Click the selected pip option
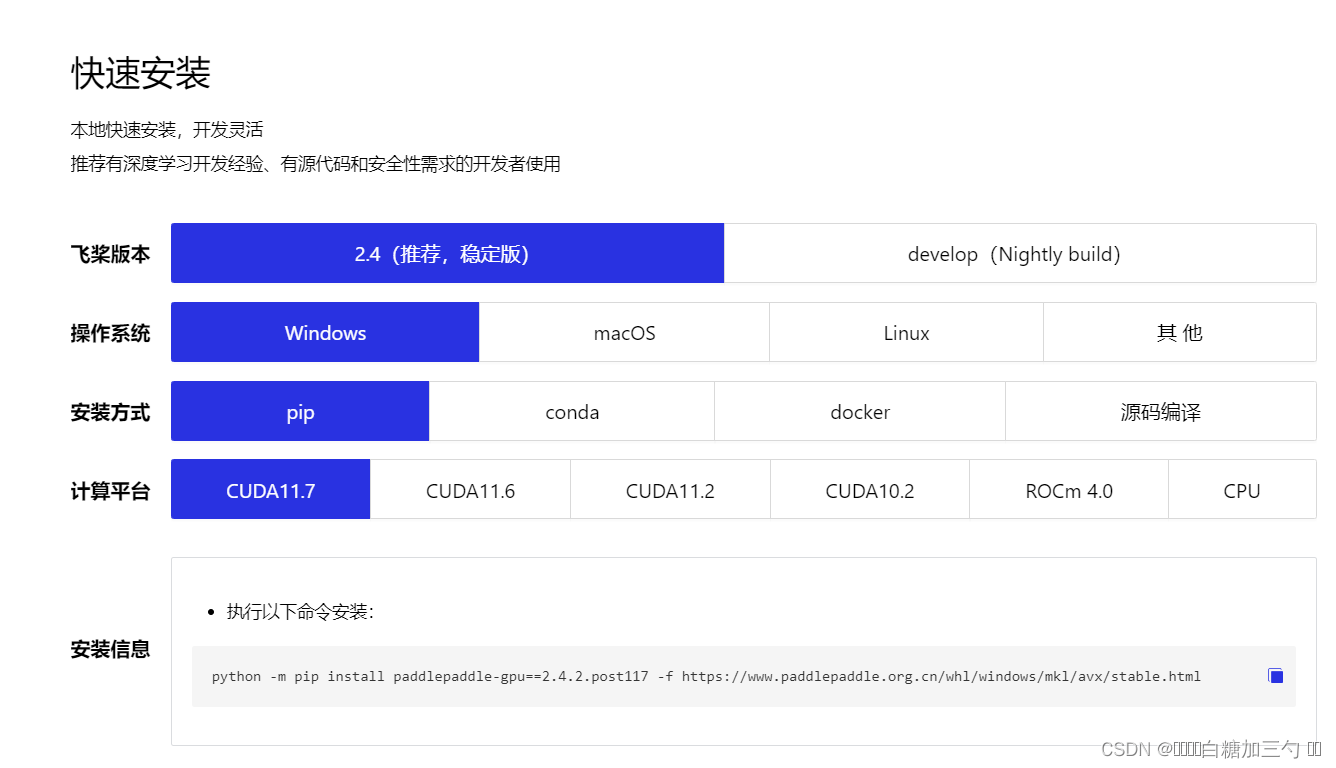The image size is (1336, 768). 299,411
